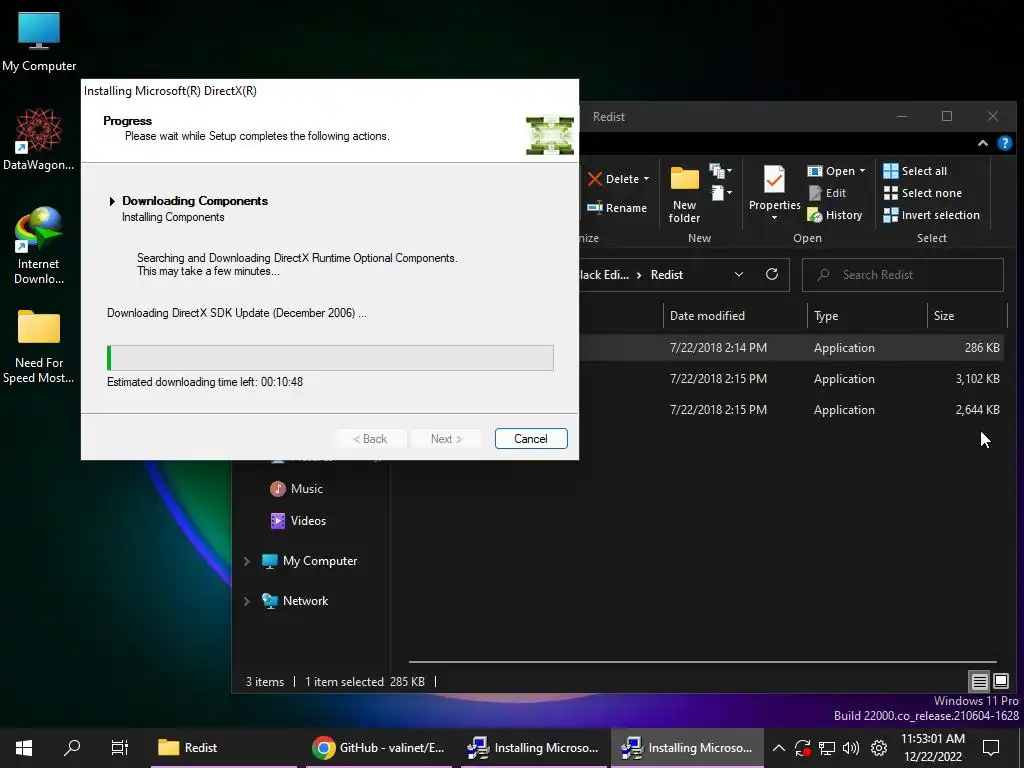Create a New folder in Redist

[x=684, y=195]
